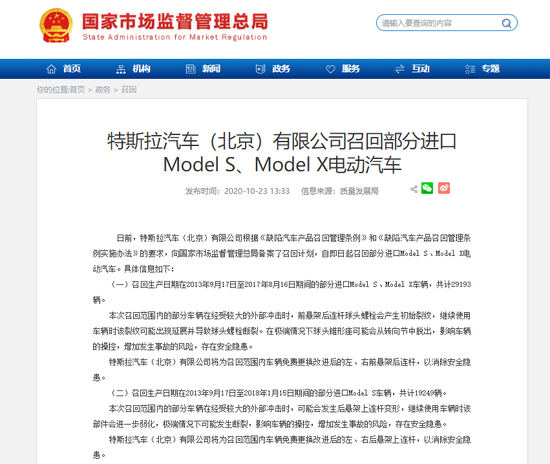550x464 pixels.
Task: Click the paragraph beginning （二）召回生产日期
Action: pos(277,393)
